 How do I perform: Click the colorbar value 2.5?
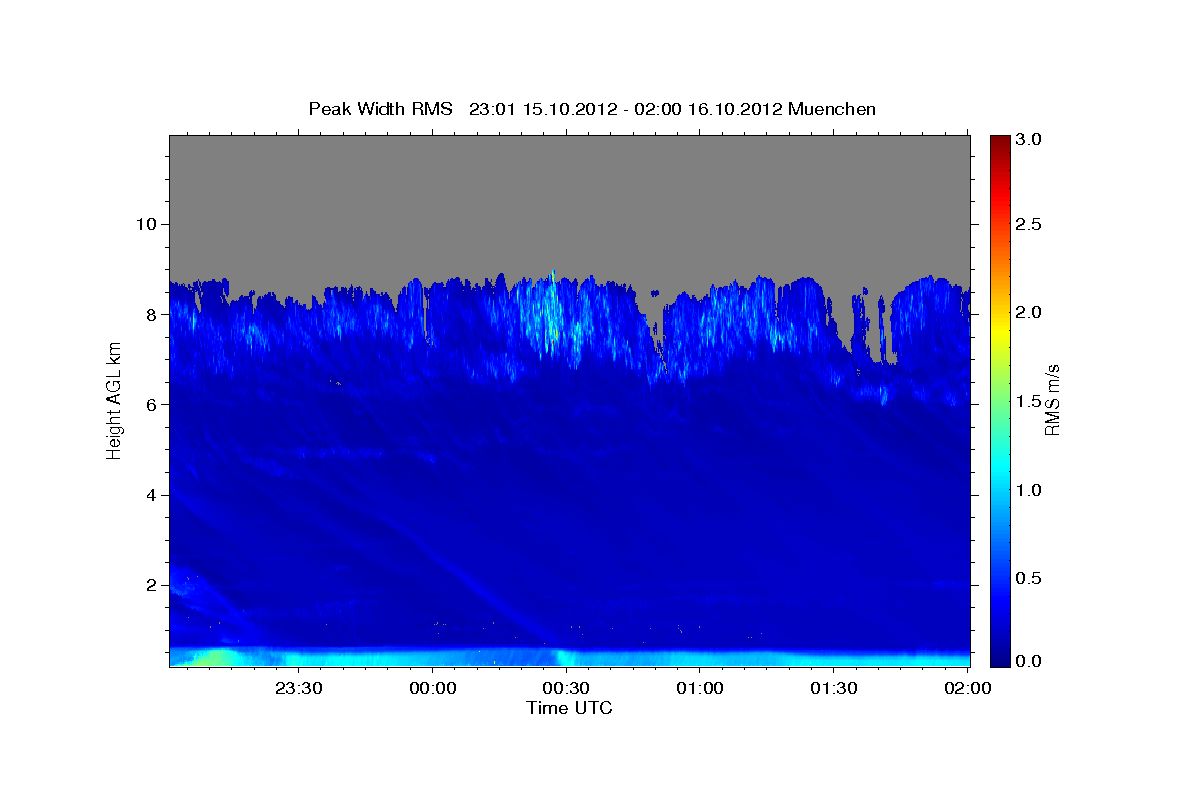pyautogui.click(x=1028, y=225)
